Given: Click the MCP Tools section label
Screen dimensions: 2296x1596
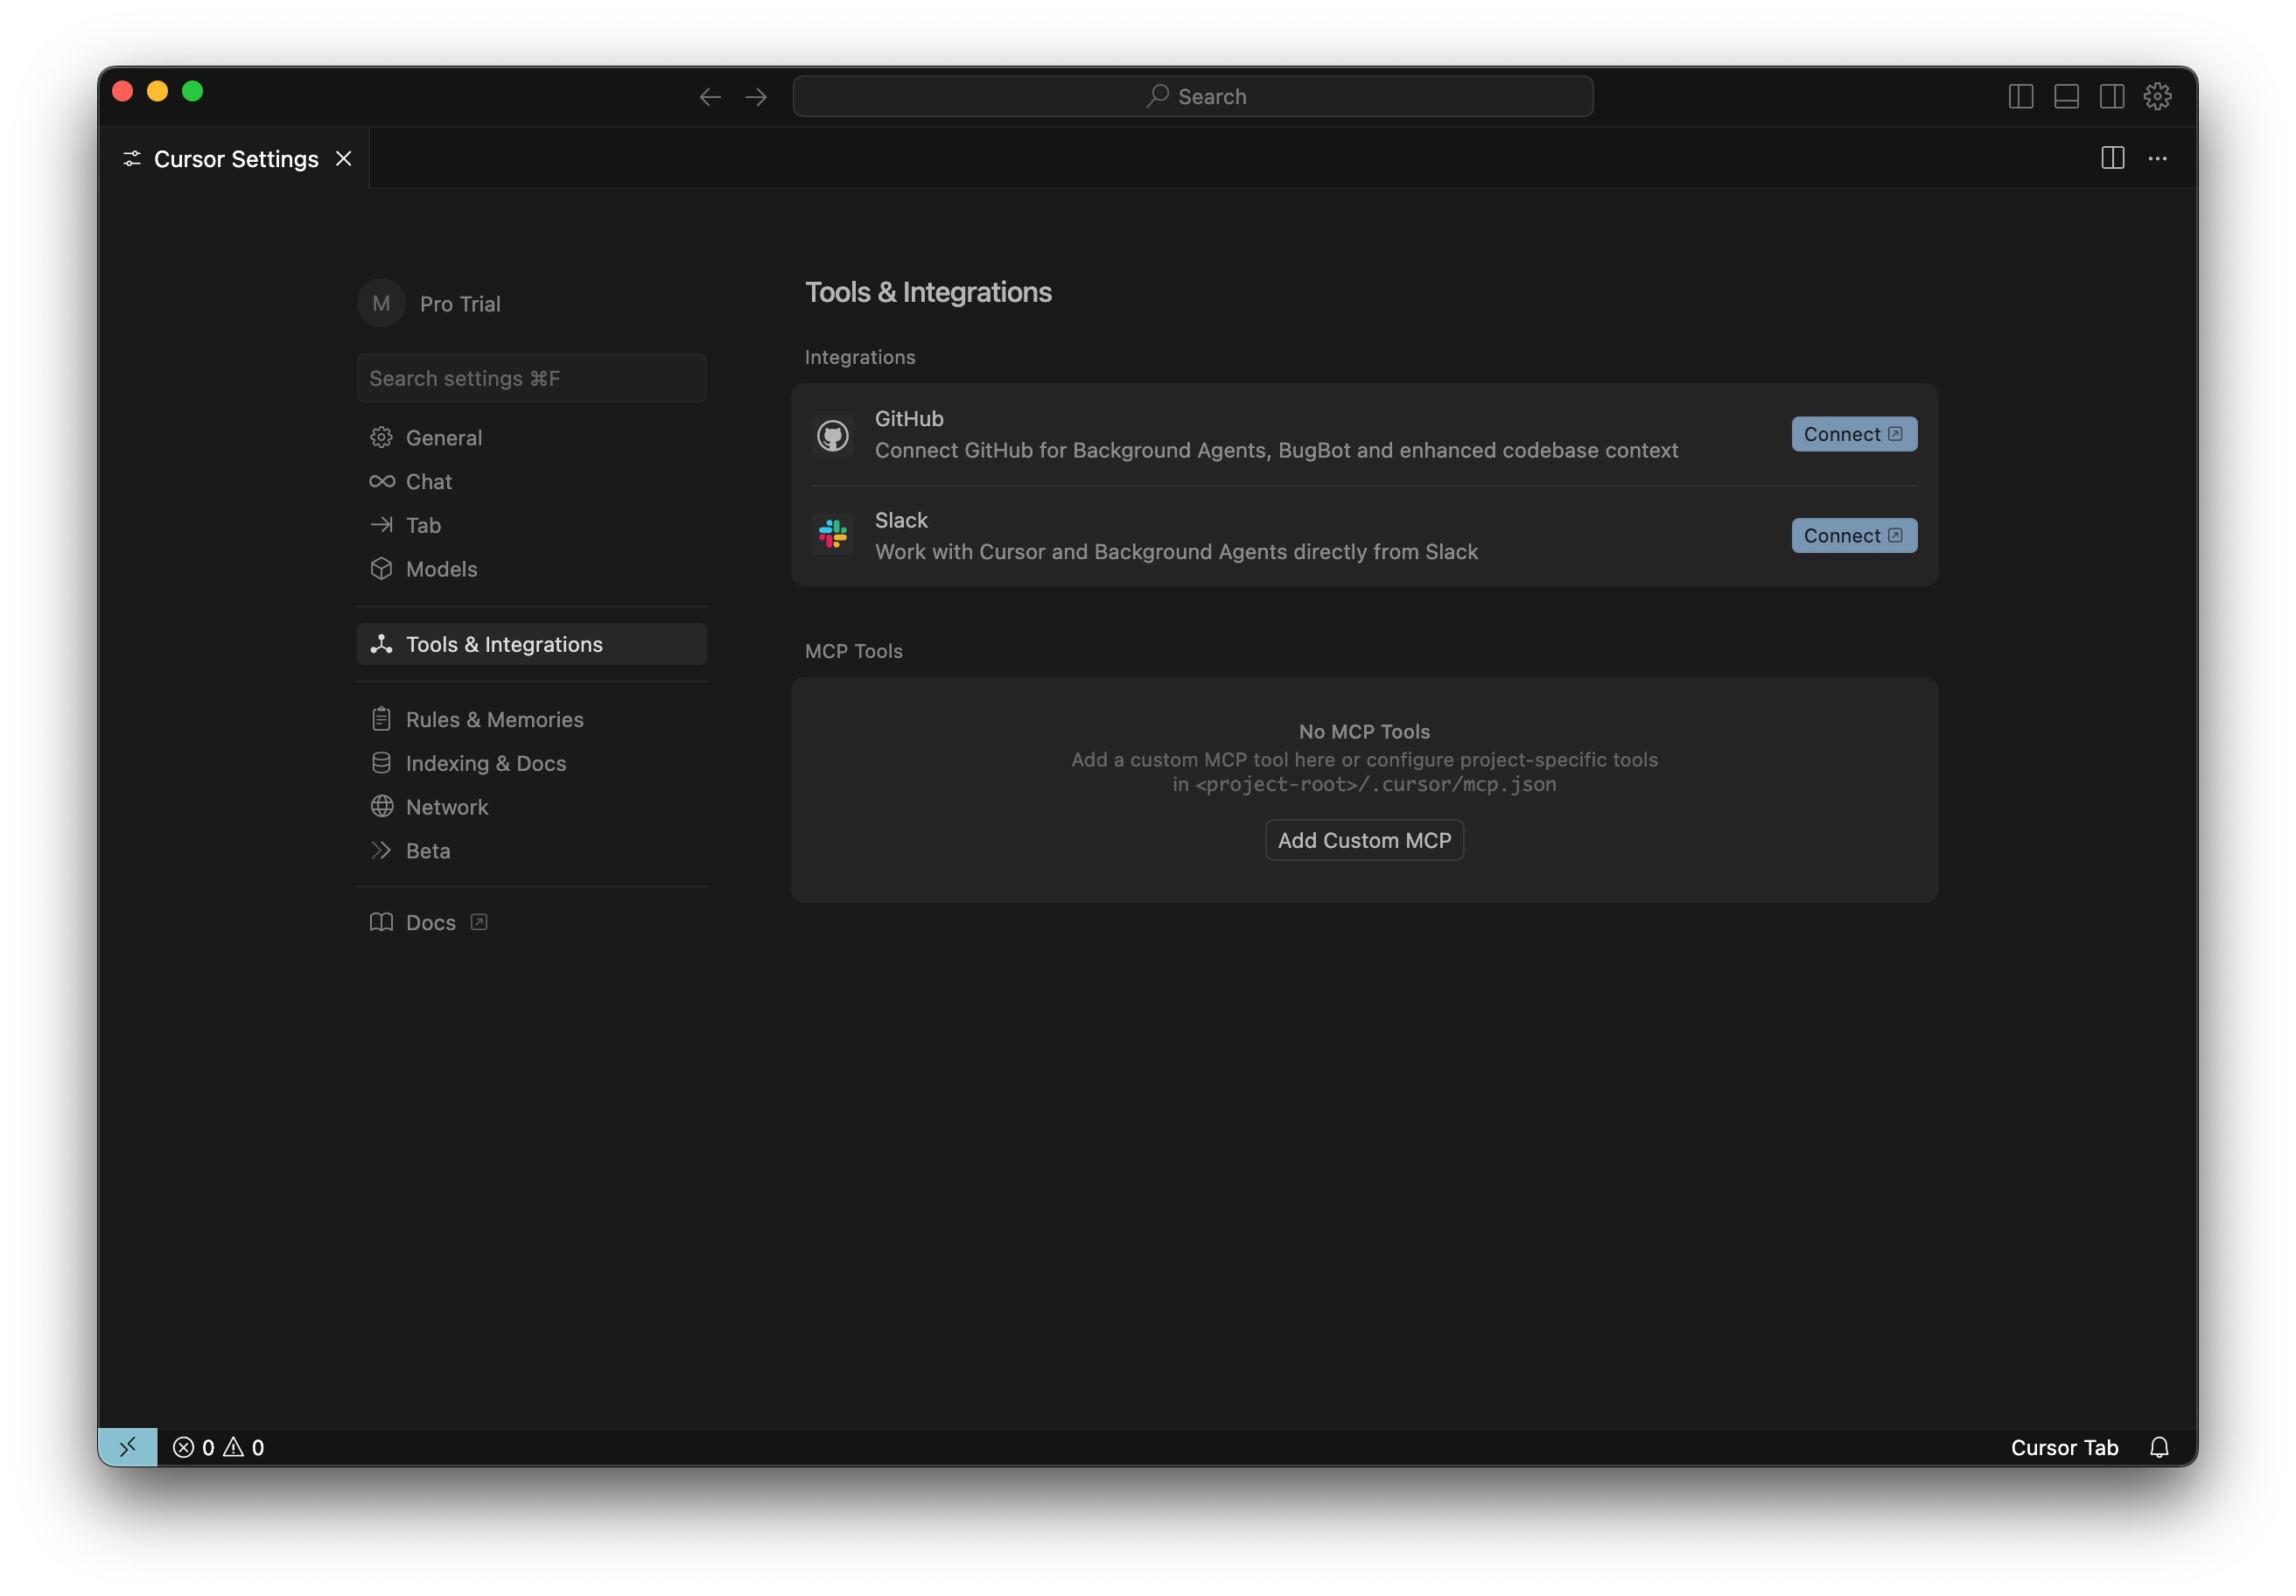Looking at the screenshot, I should pyautogui.click(x=853, y=651).
